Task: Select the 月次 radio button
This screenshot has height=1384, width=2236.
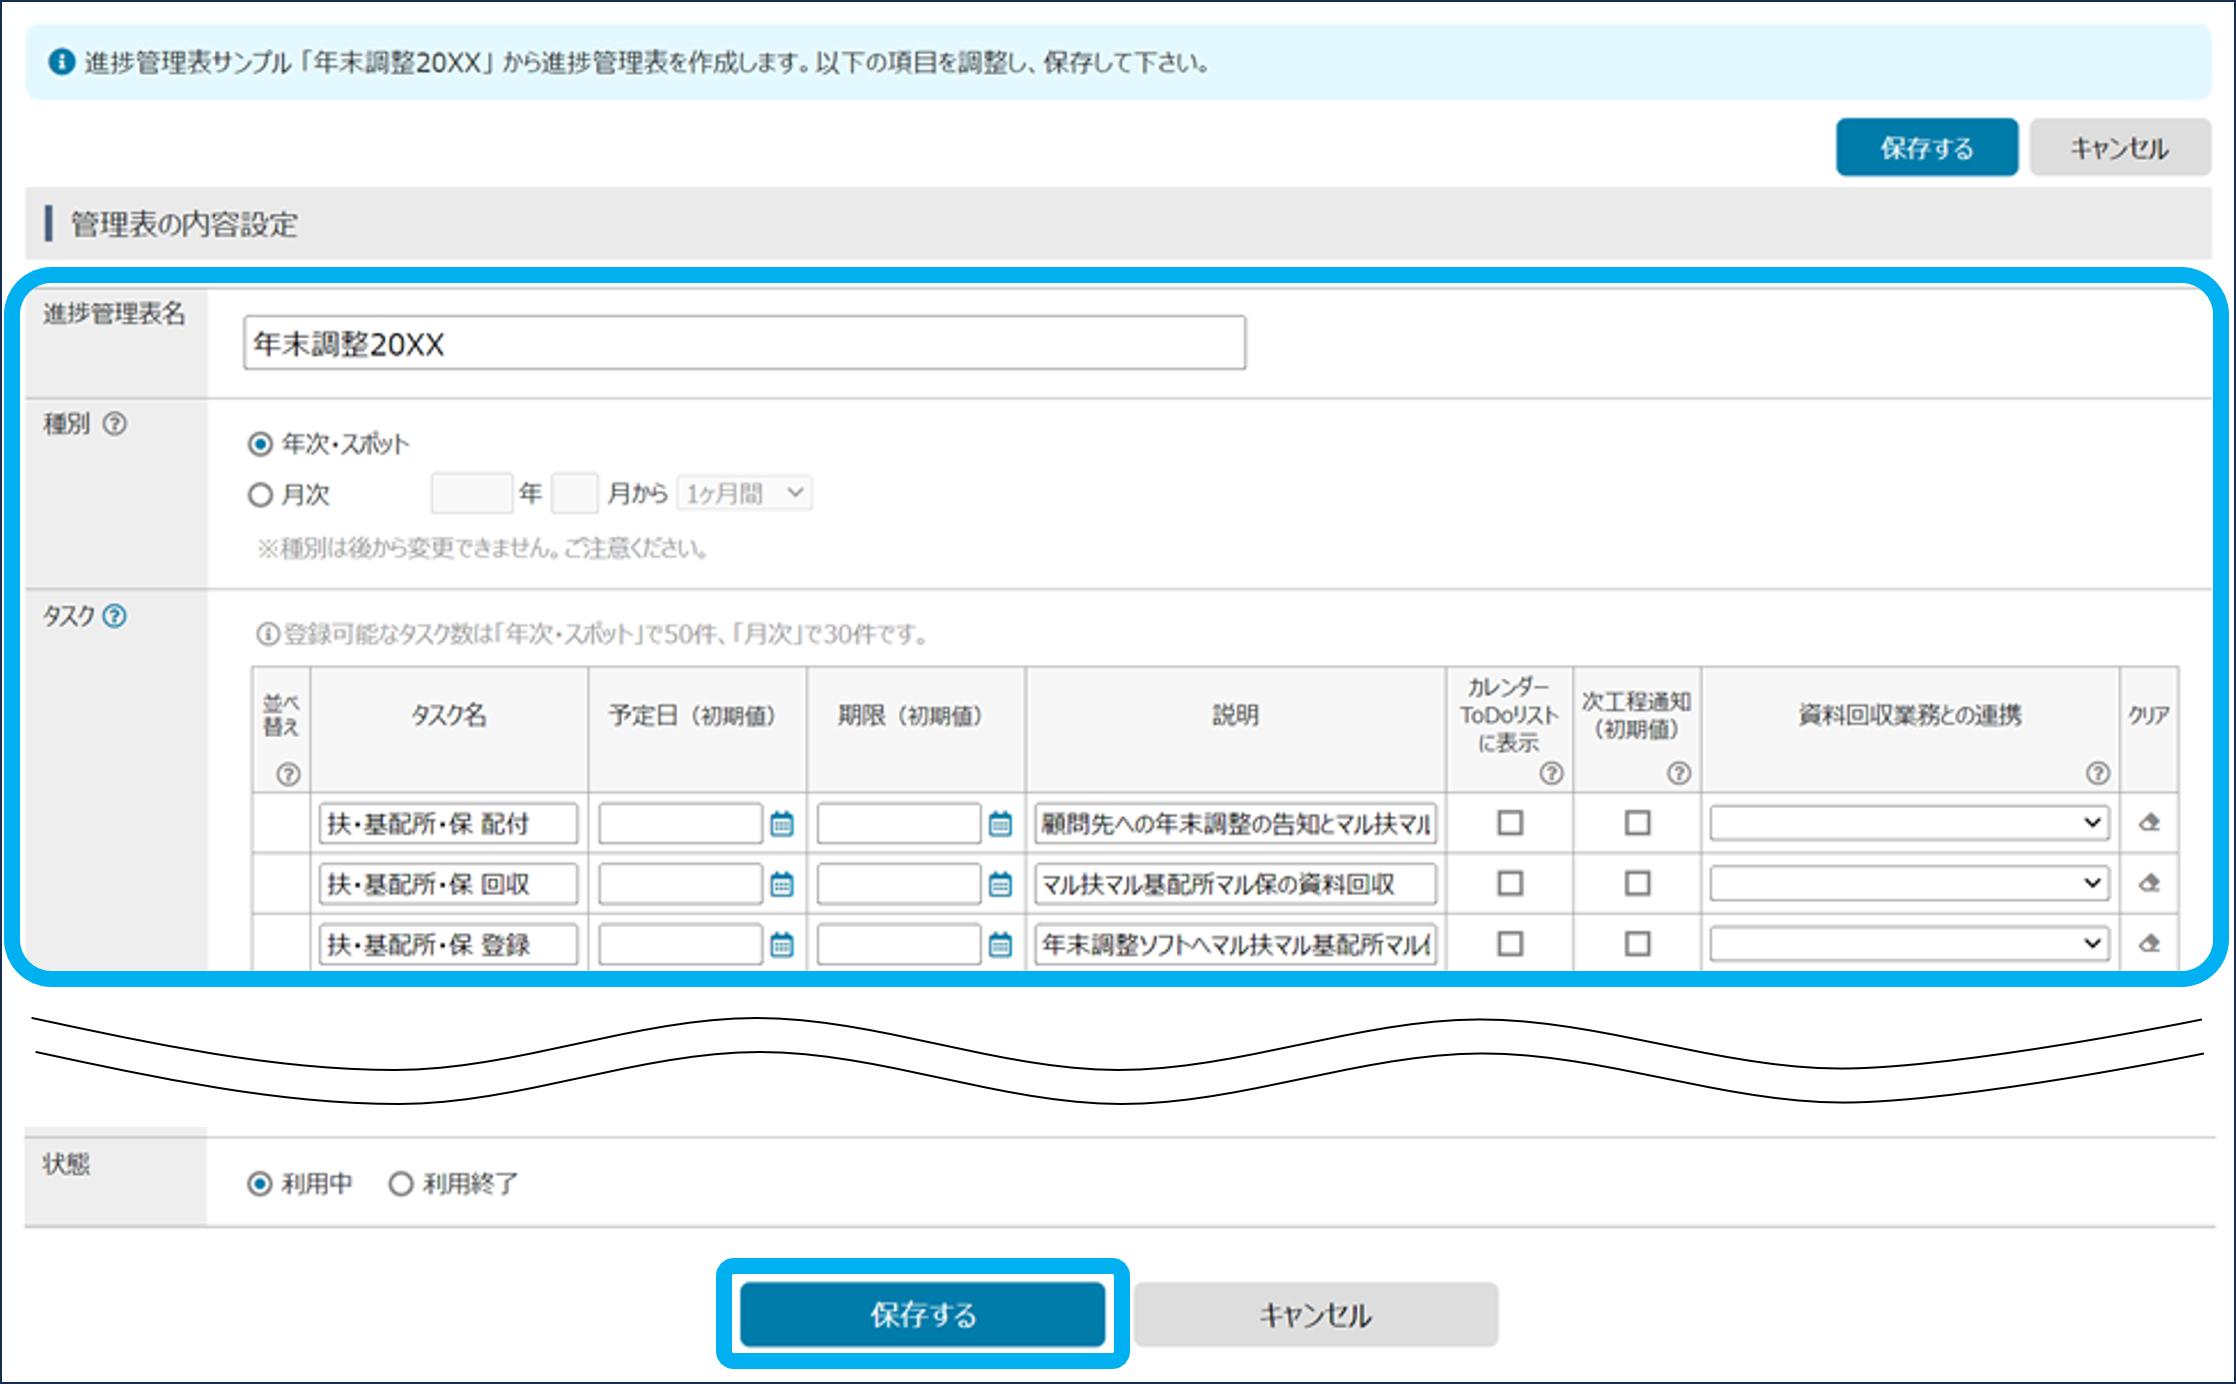Action: (260, 495)
